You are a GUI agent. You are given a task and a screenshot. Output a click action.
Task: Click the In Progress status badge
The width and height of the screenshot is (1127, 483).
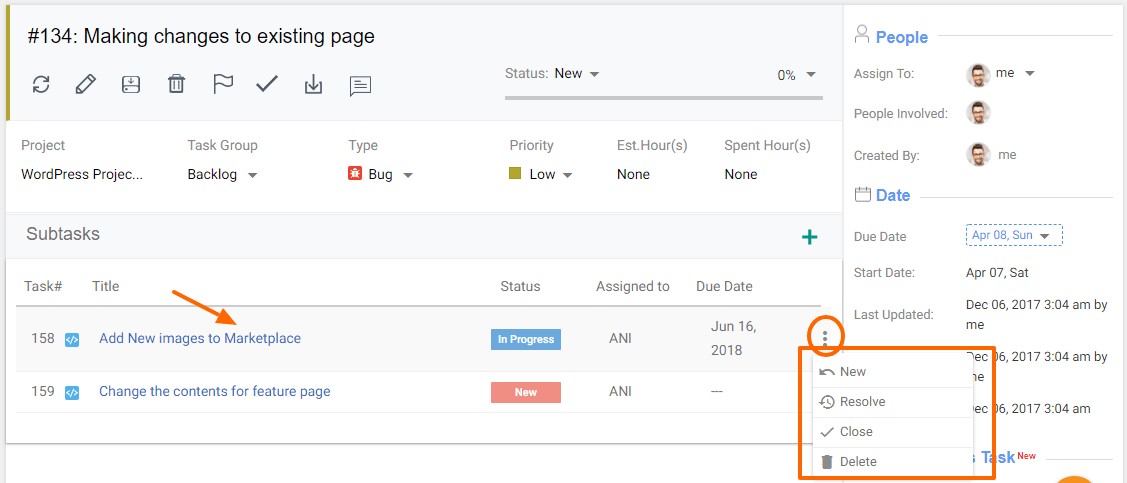point(526,339)
